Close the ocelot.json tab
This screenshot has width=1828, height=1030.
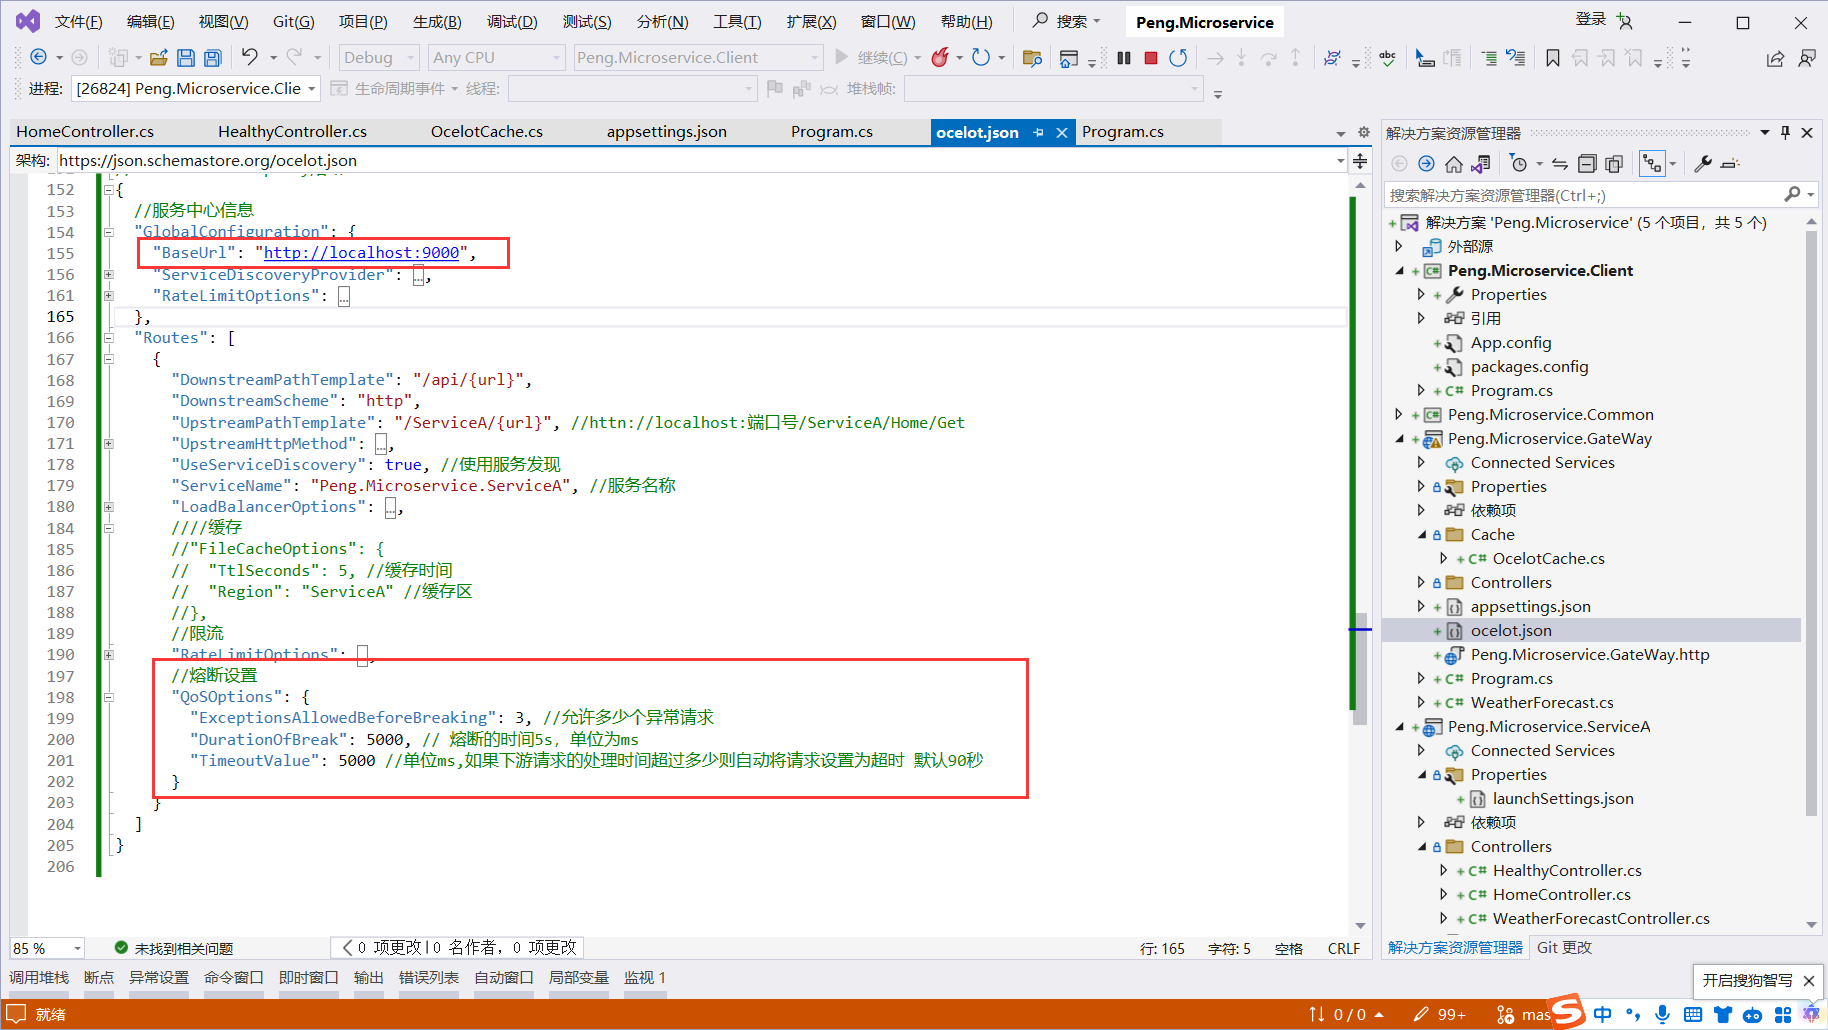click(x=1062, y=132)
